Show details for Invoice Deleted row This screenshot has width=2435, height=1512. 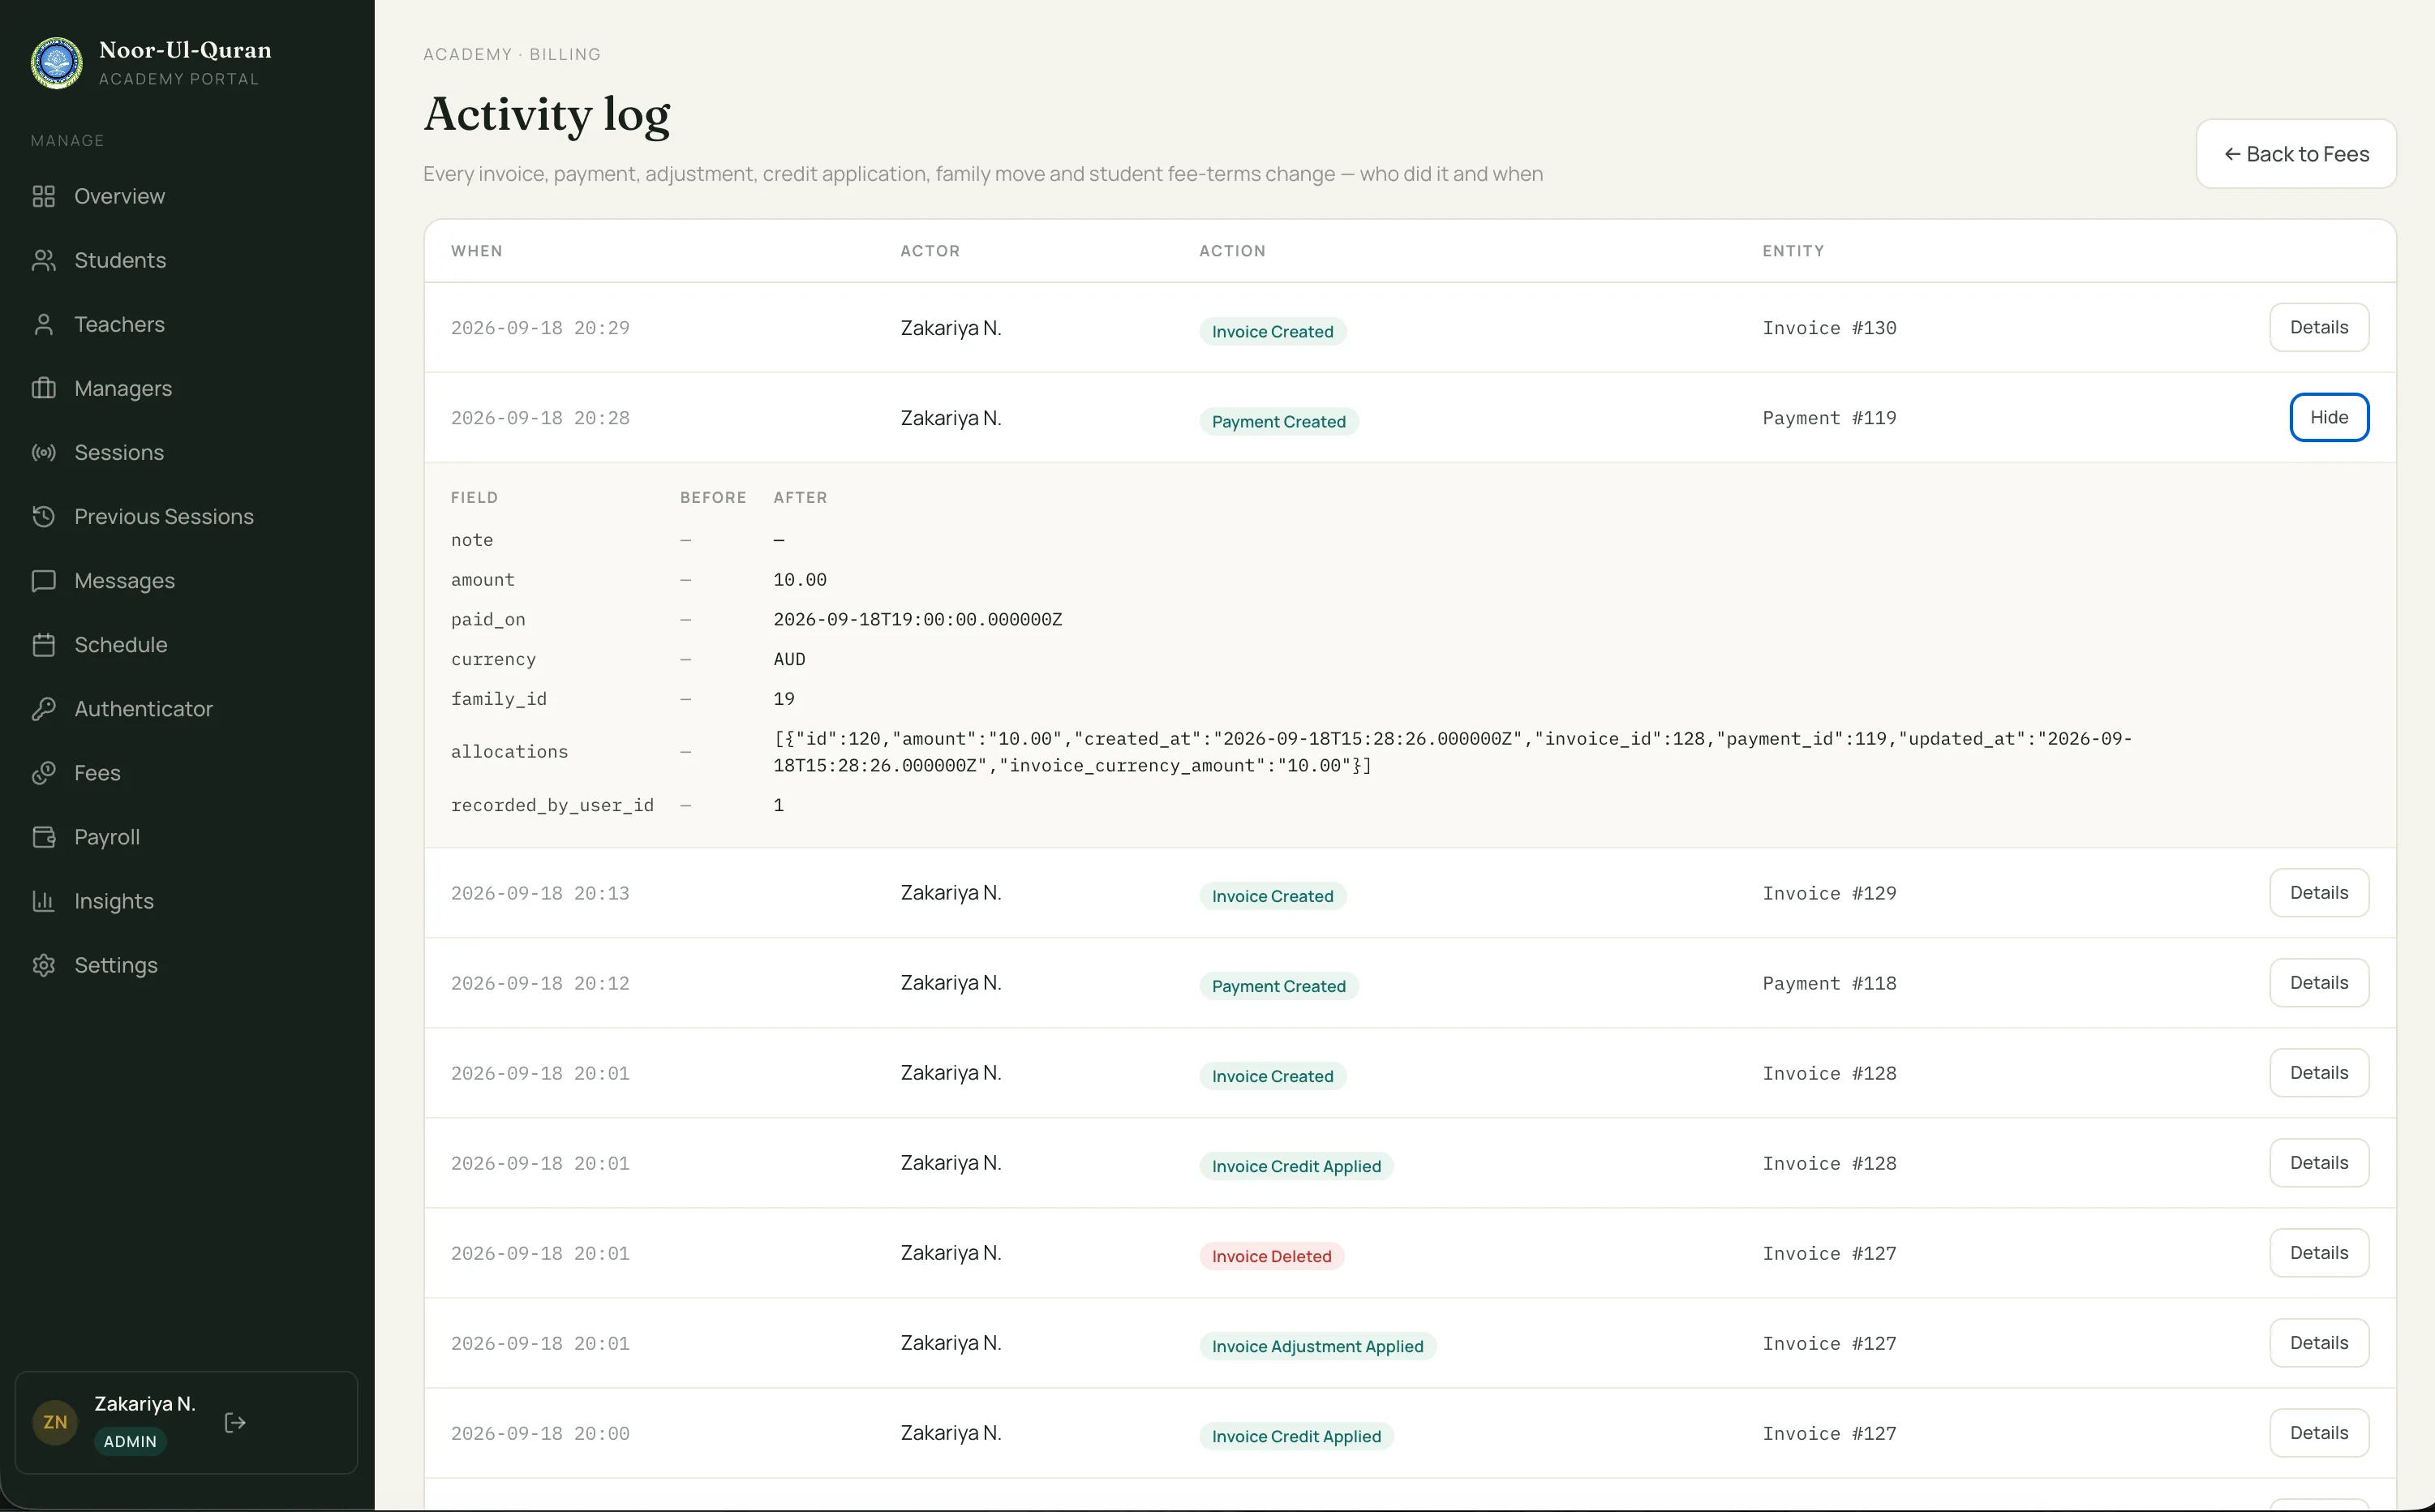(2318, 1252)
